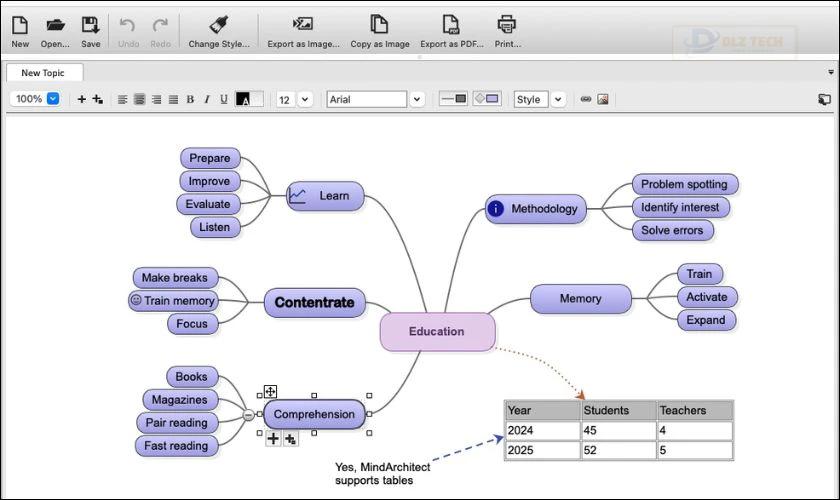
Task: Select the Make breaks subtopic
Action: pos(175,278)
